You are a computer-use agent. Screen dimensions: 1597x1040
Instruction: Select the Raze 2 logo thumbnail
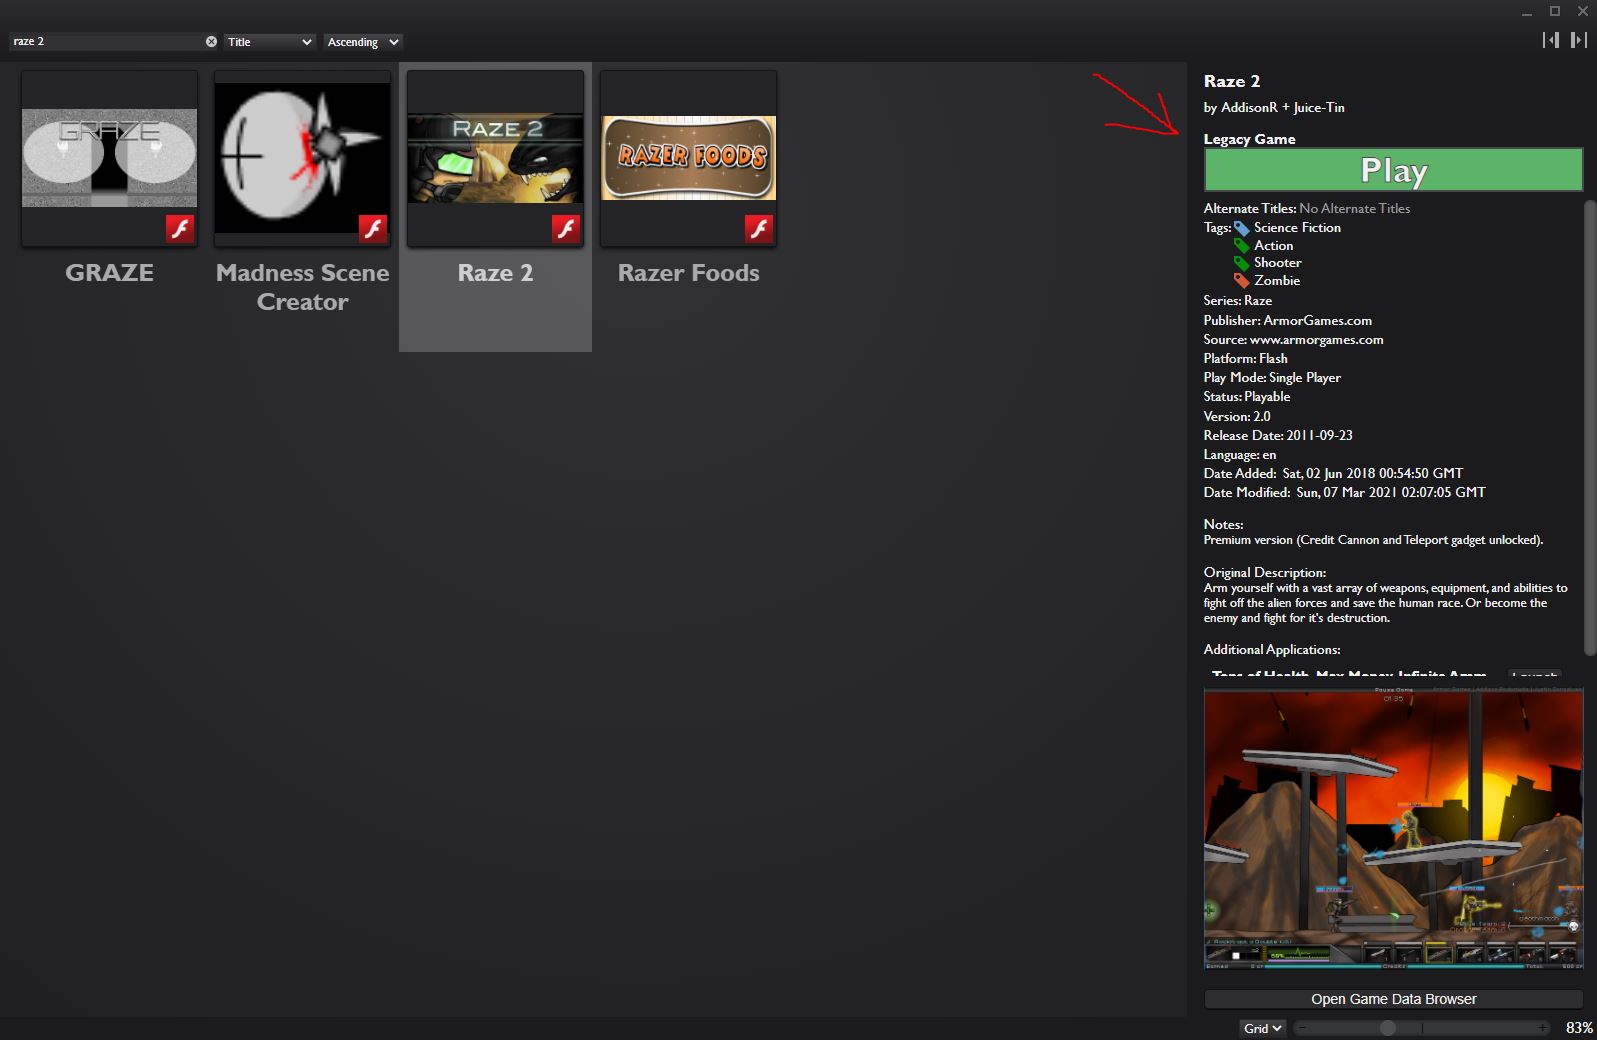pyautogui.click(x=495, y=158)
